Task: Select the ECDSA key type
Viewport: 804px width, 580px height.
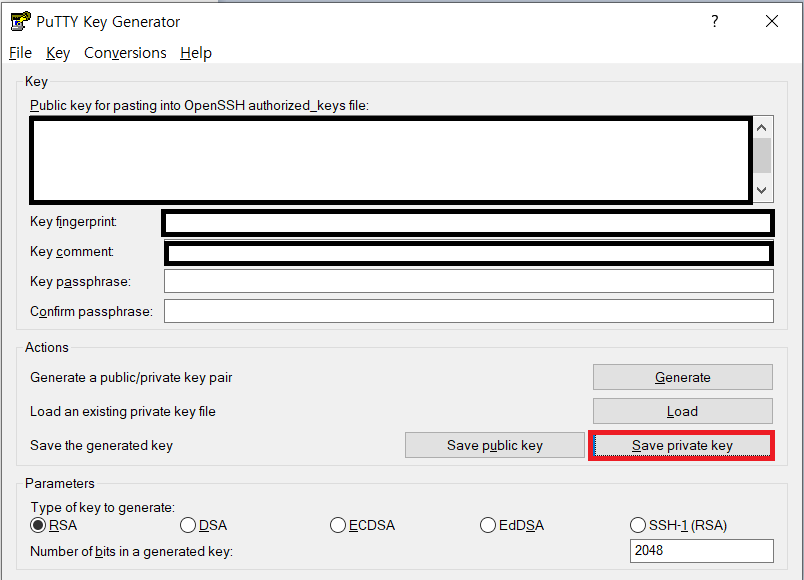Action: pos(363,525)
